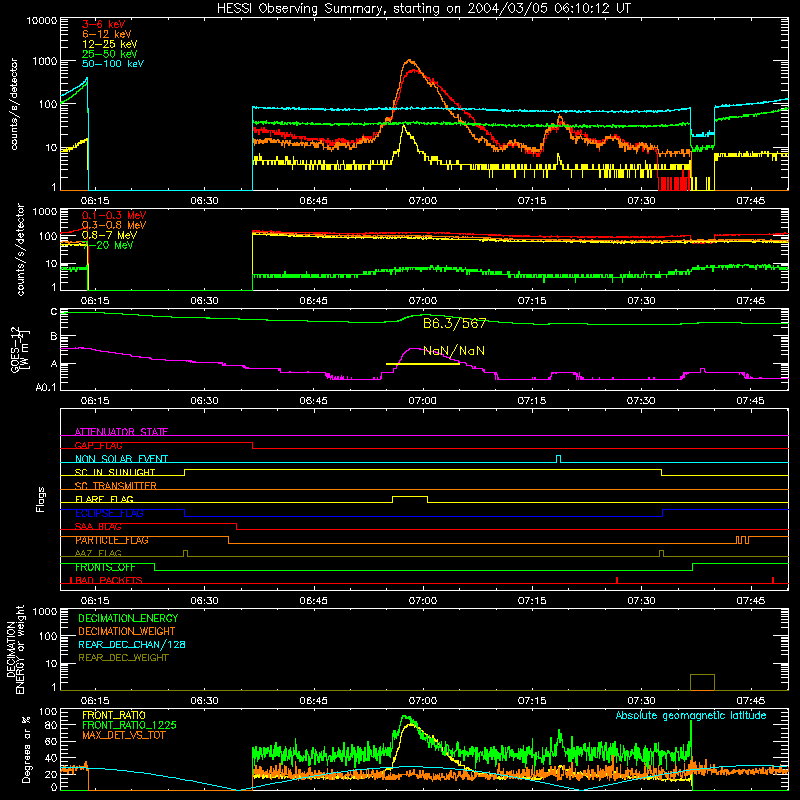
Task: Click the DECIMATION ENERGY or weight axis title
Action: pos(15,649)
